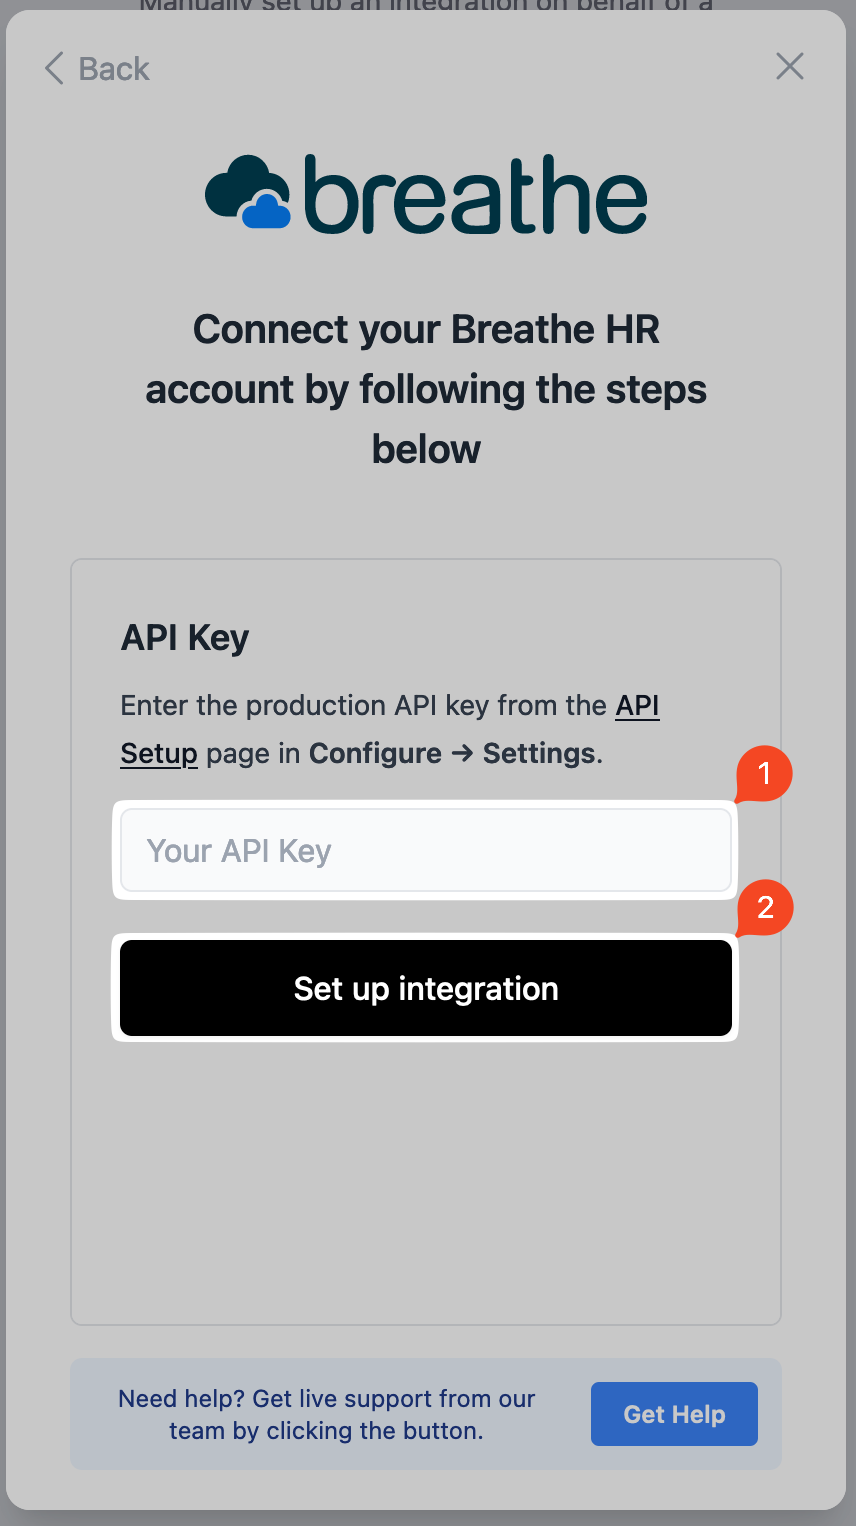Click the orange step 2 badge
This screenshot has width=856, height=1526.
(765, 908)
